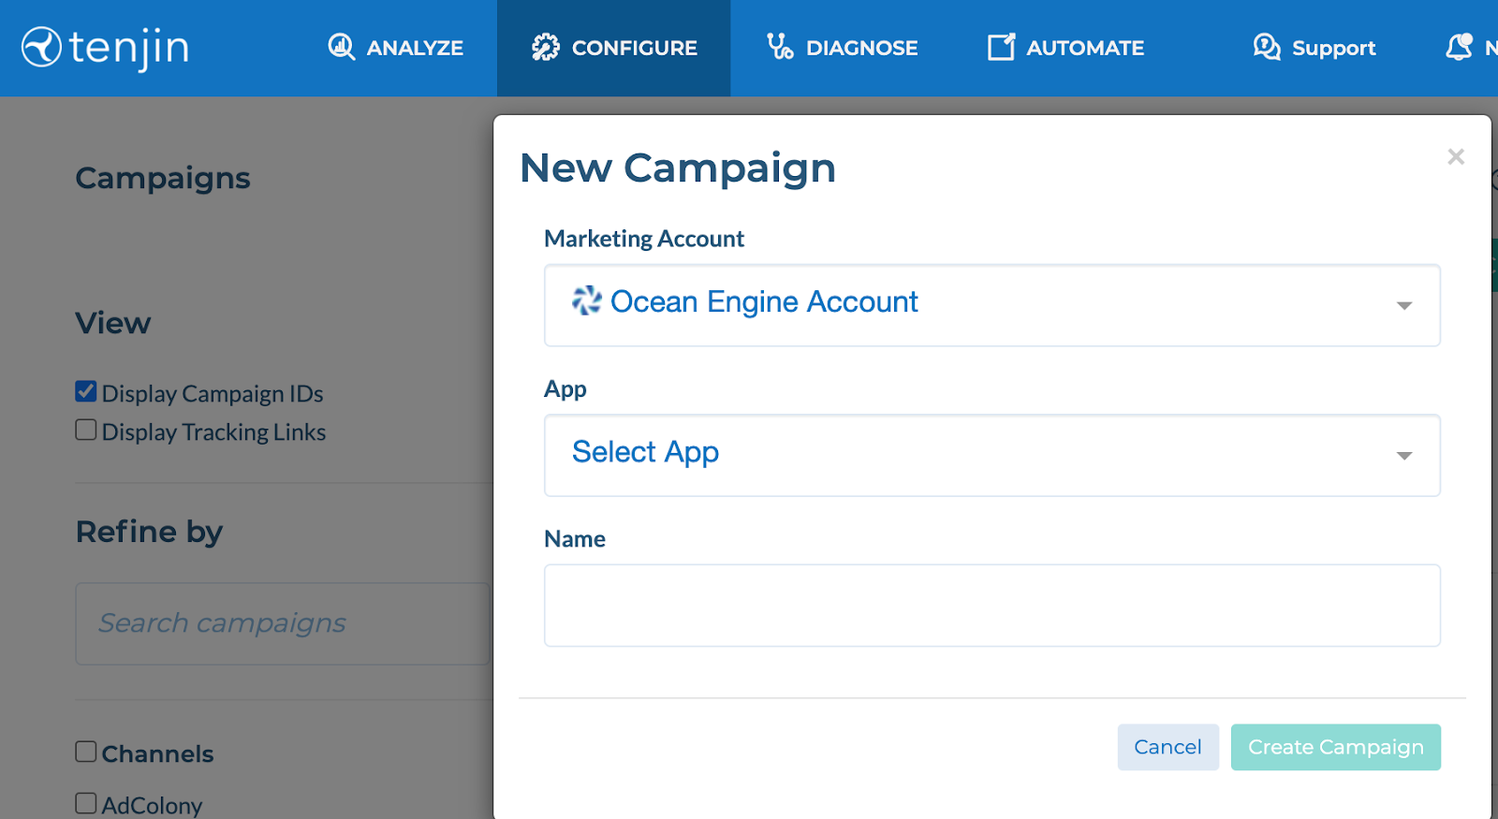Click the Refine by heading
This screenshot has width=1498, height=819.
[x=149, y=532]
